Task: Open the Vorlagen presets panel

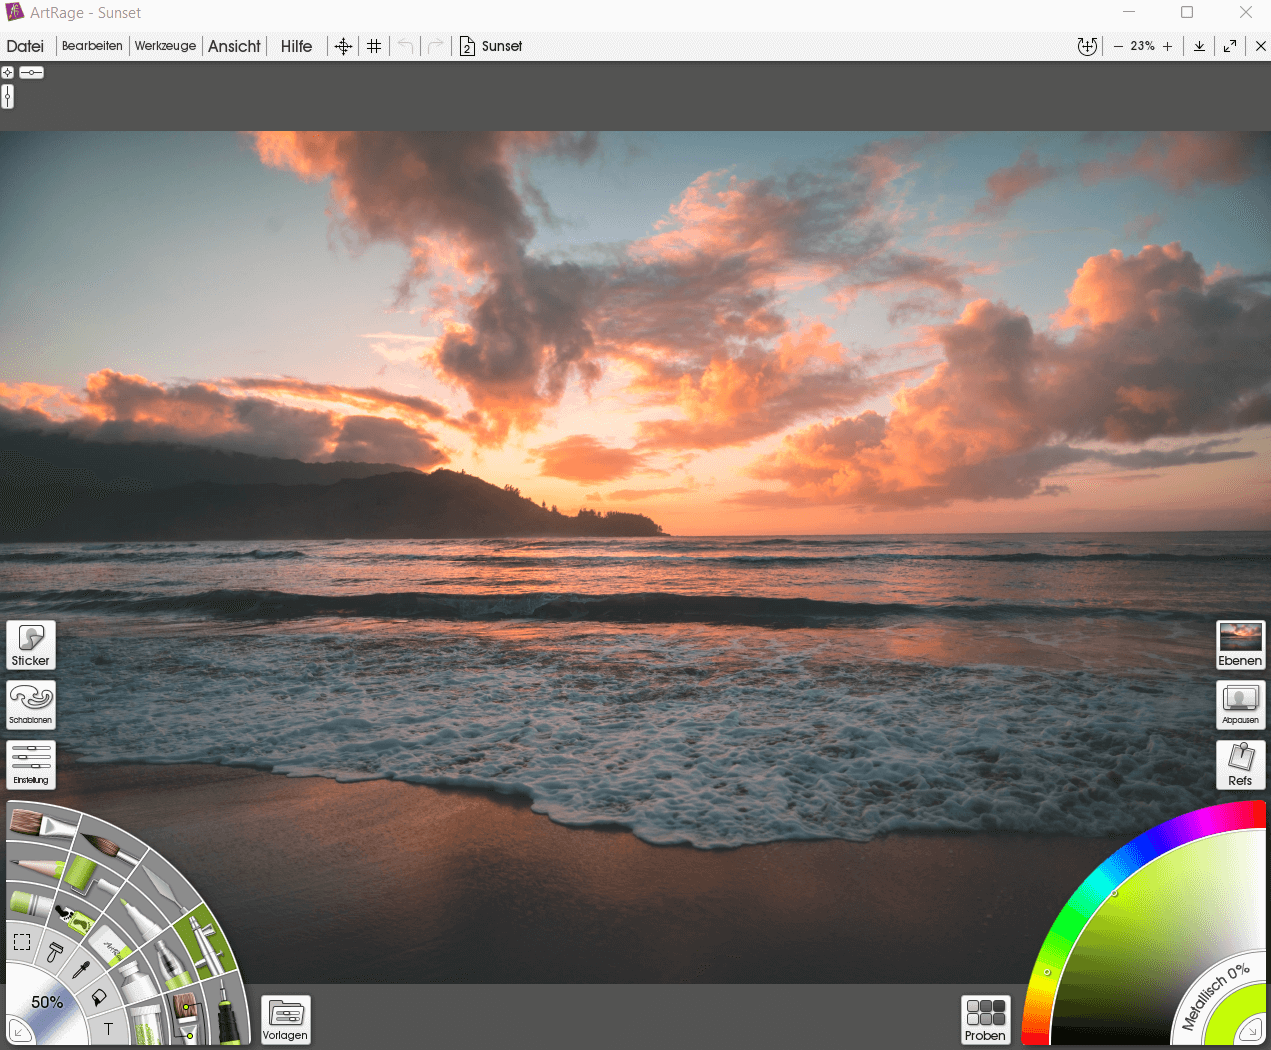Action: [x=285, y=1020]
